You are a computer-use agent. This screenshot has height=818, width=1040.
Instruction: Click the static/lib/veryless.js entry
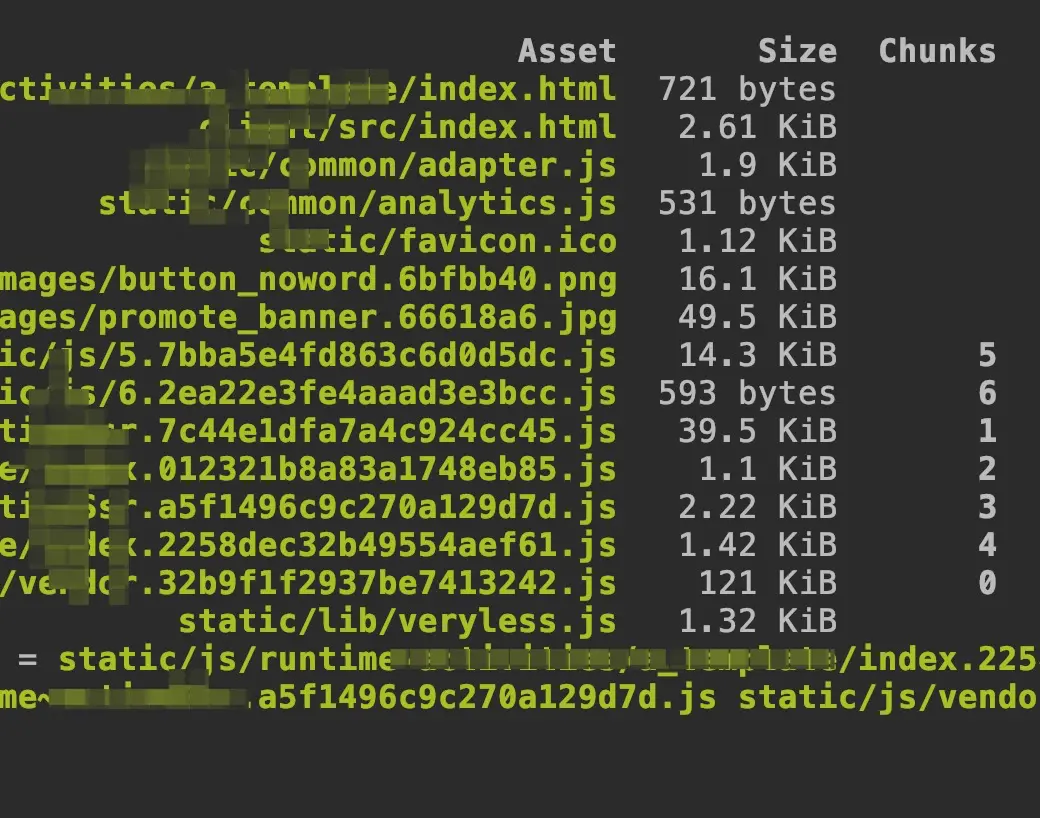(398, 621)
